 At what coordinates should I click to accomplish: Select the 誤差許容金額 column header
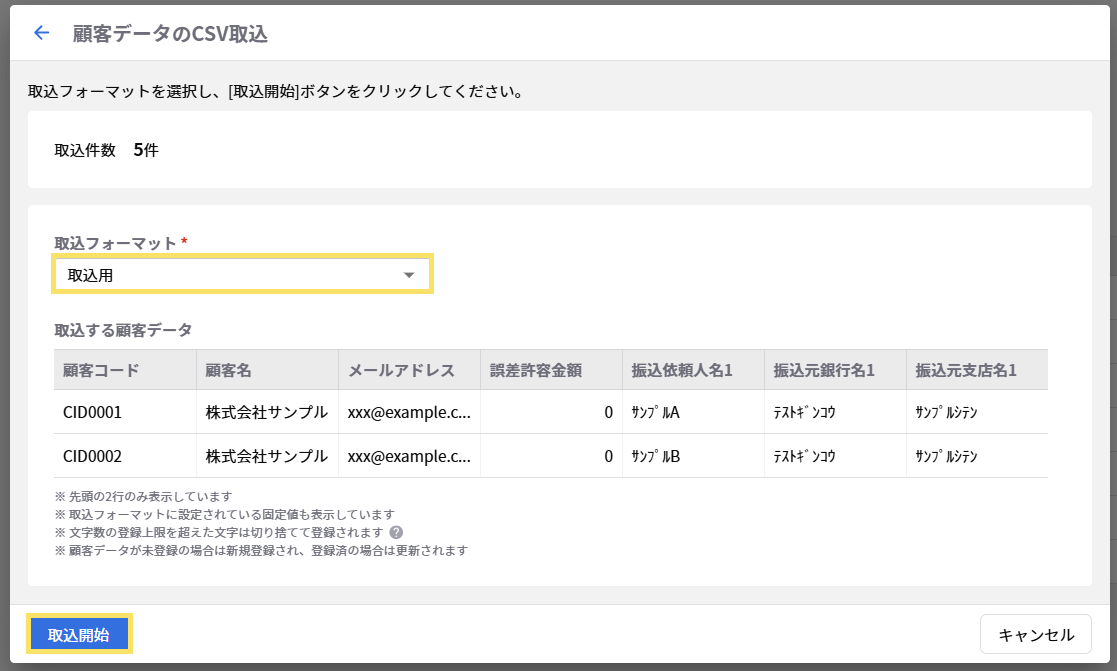(536, 370)
